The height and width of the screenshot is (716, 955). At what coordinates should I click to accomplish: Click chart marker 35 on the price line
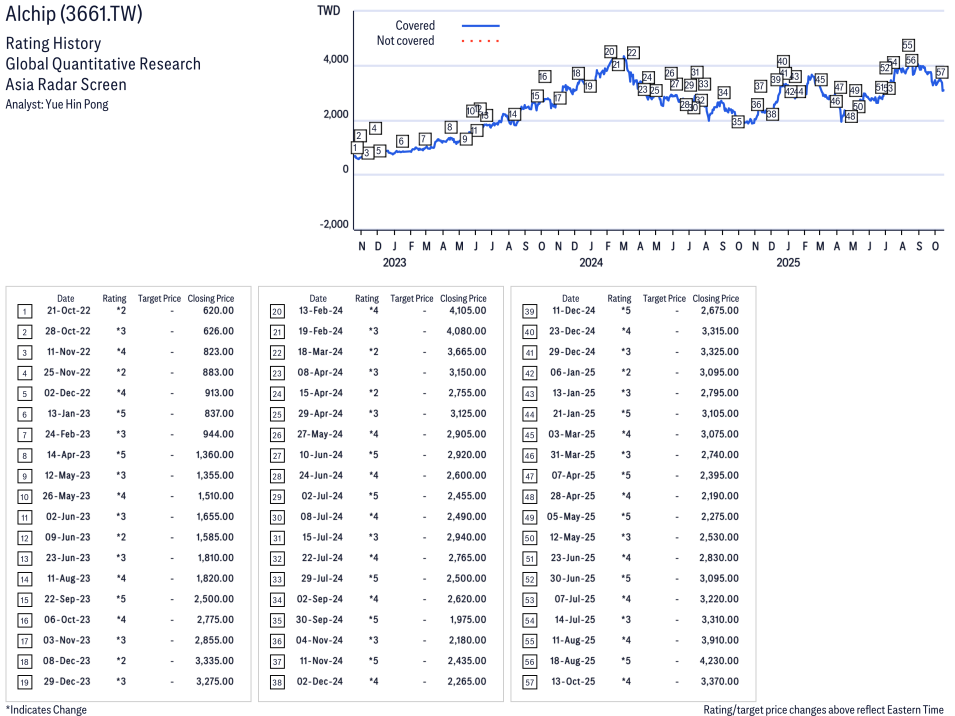738,121
